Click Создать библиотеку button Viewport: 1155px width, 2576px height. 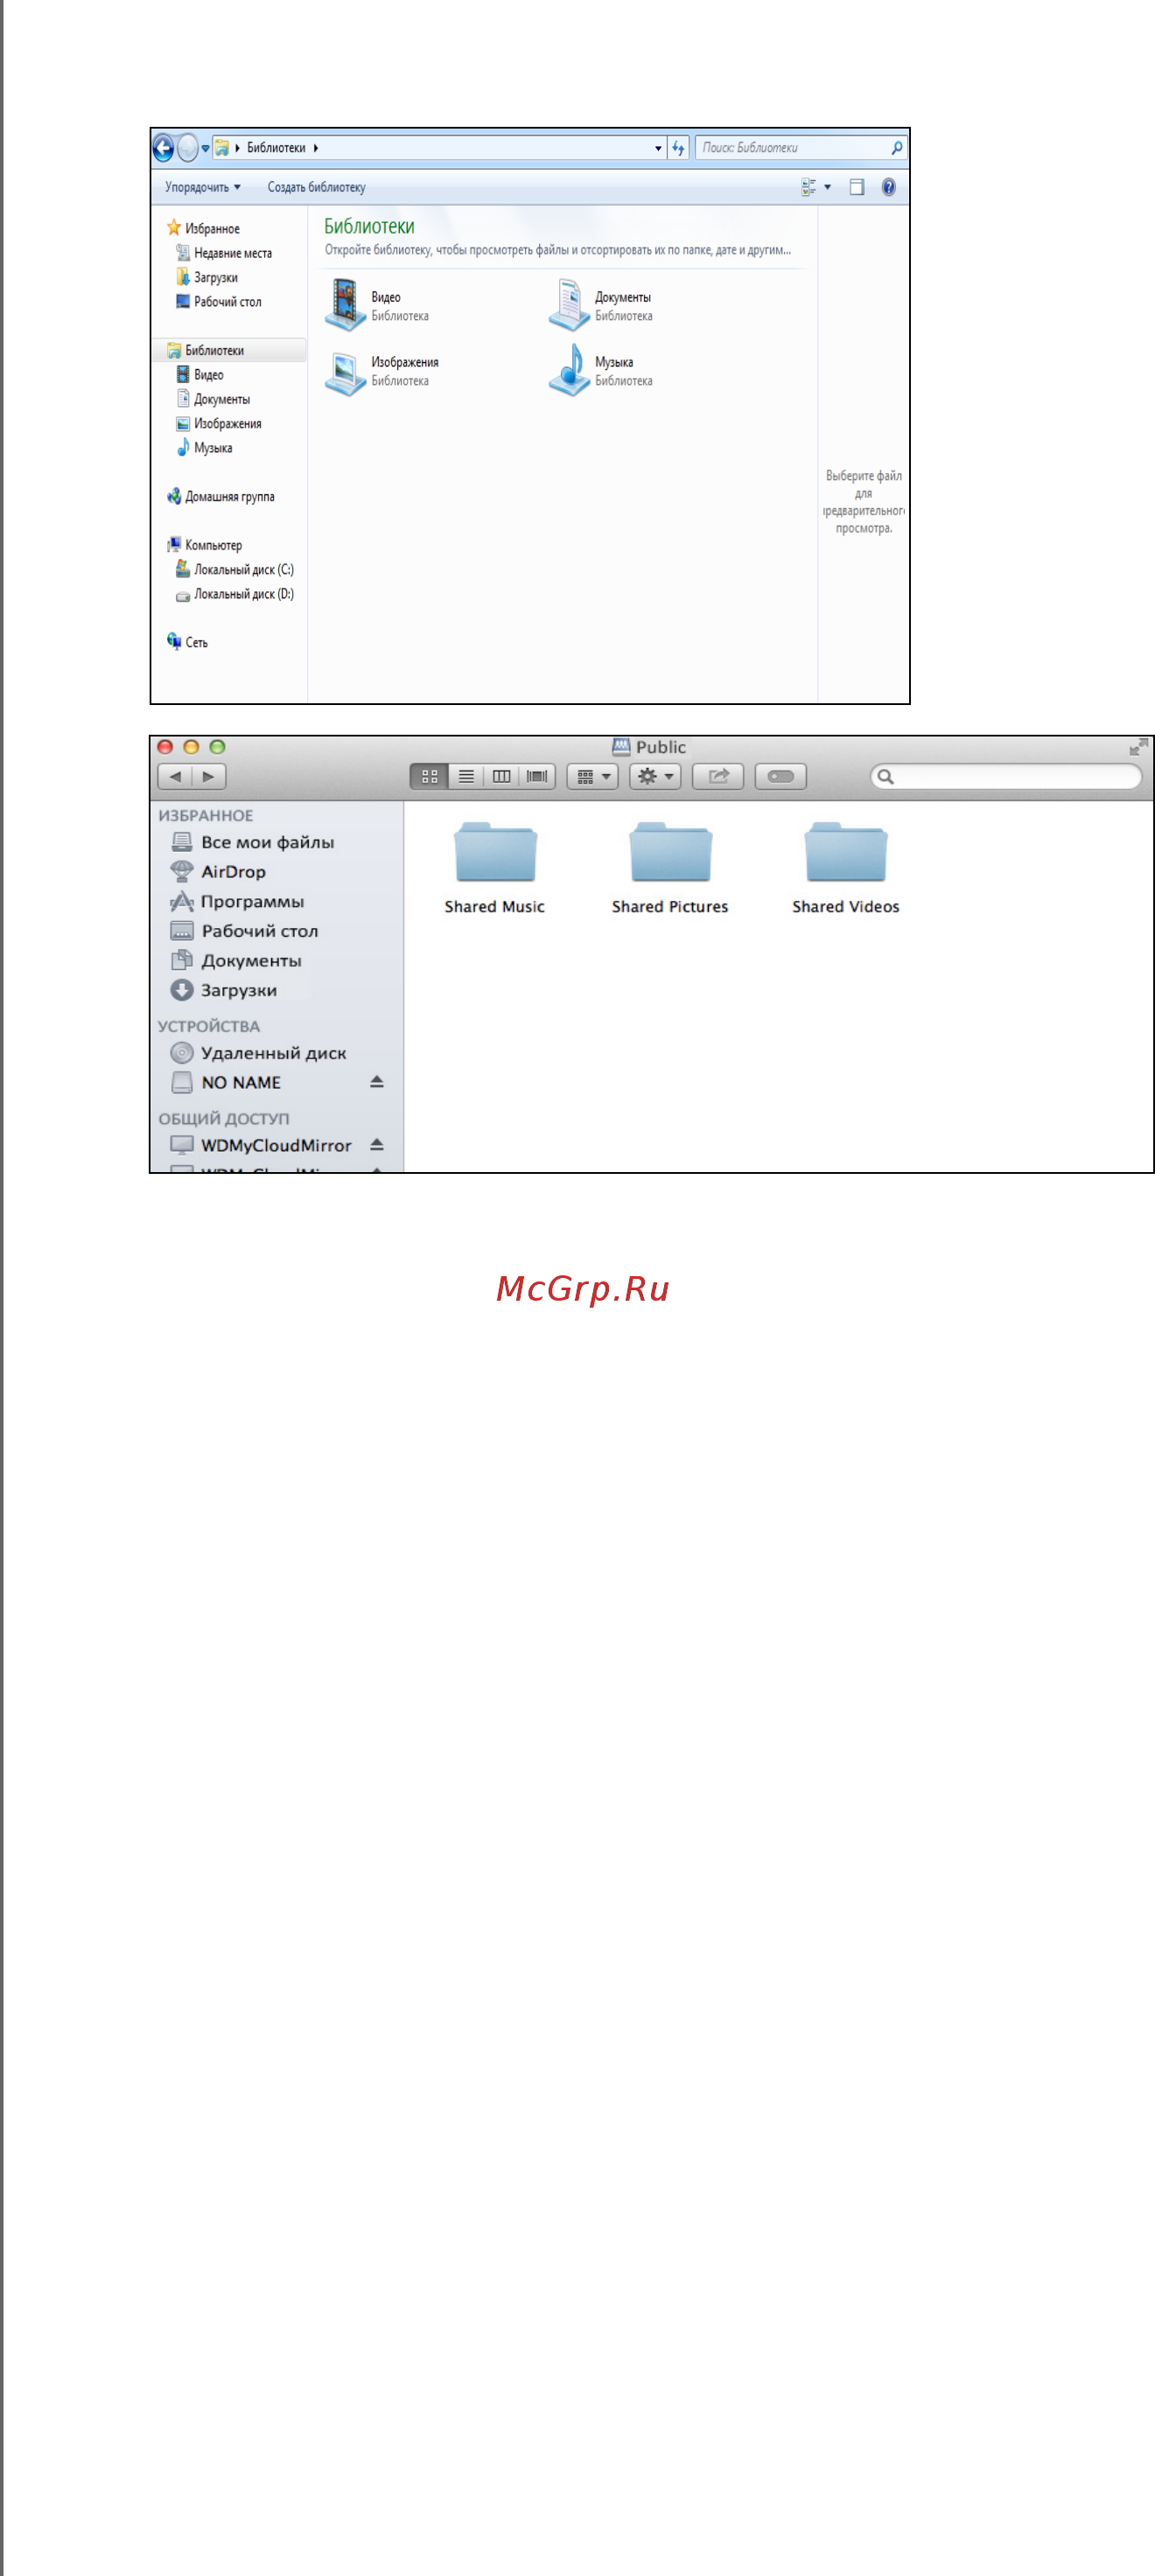(x=316, y=187)
